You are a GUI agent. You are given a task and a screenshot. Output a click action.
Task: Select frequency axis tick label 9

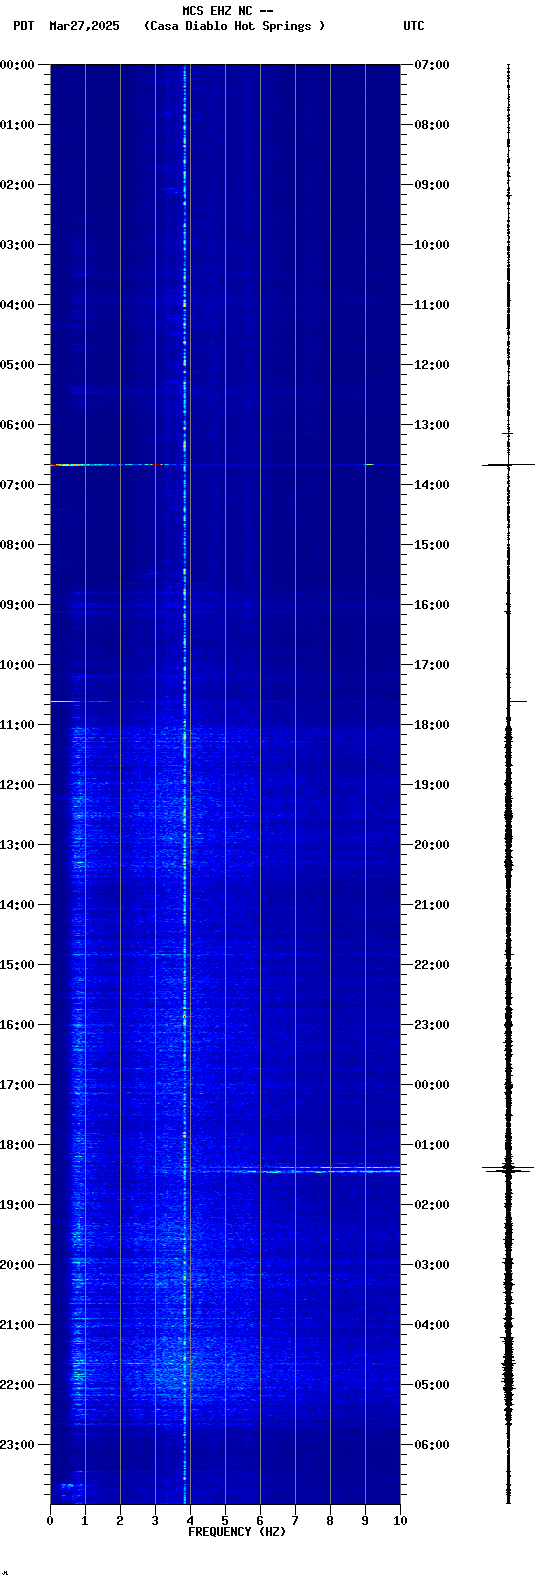click(365, 1521)
